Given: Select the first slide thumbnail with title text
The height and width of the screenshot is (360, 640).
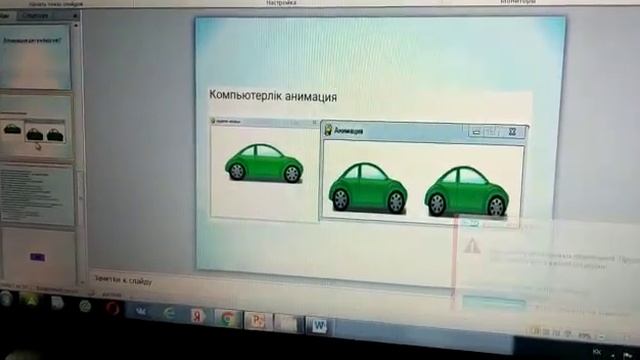Looking at the screenshot, I should click(x=36, y=56).
